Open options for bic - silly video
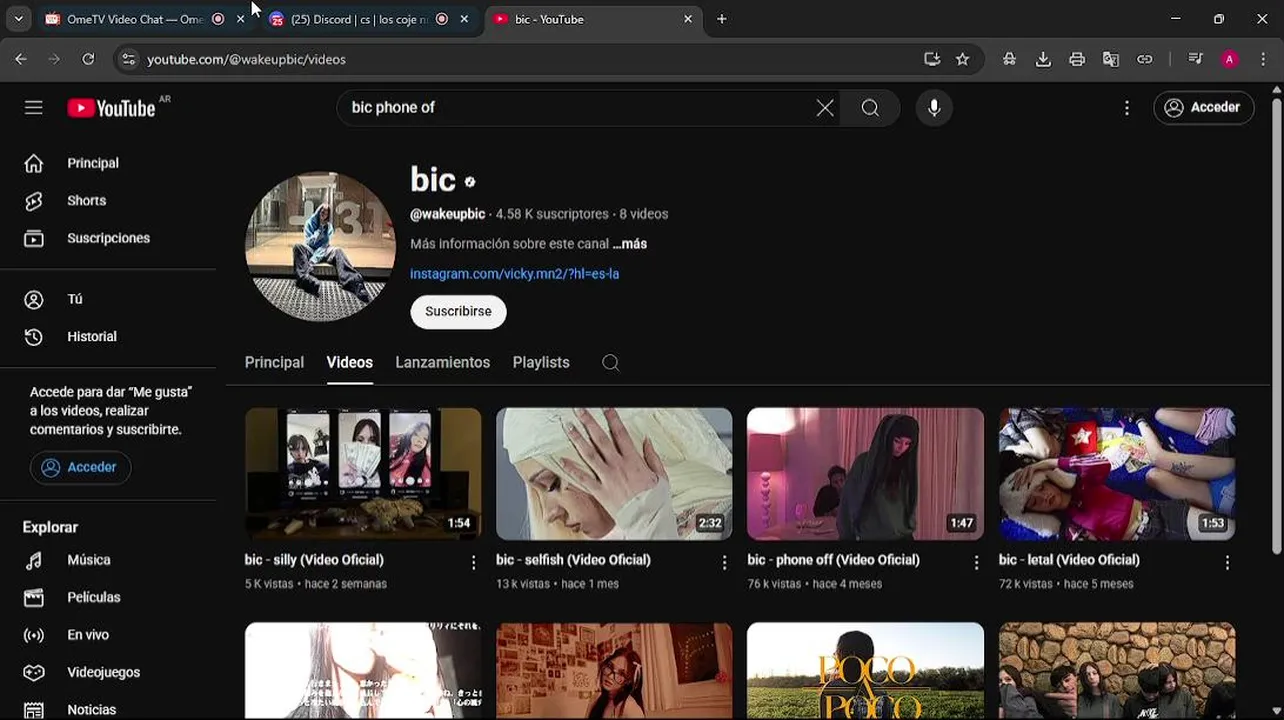 tap(474, 563)
